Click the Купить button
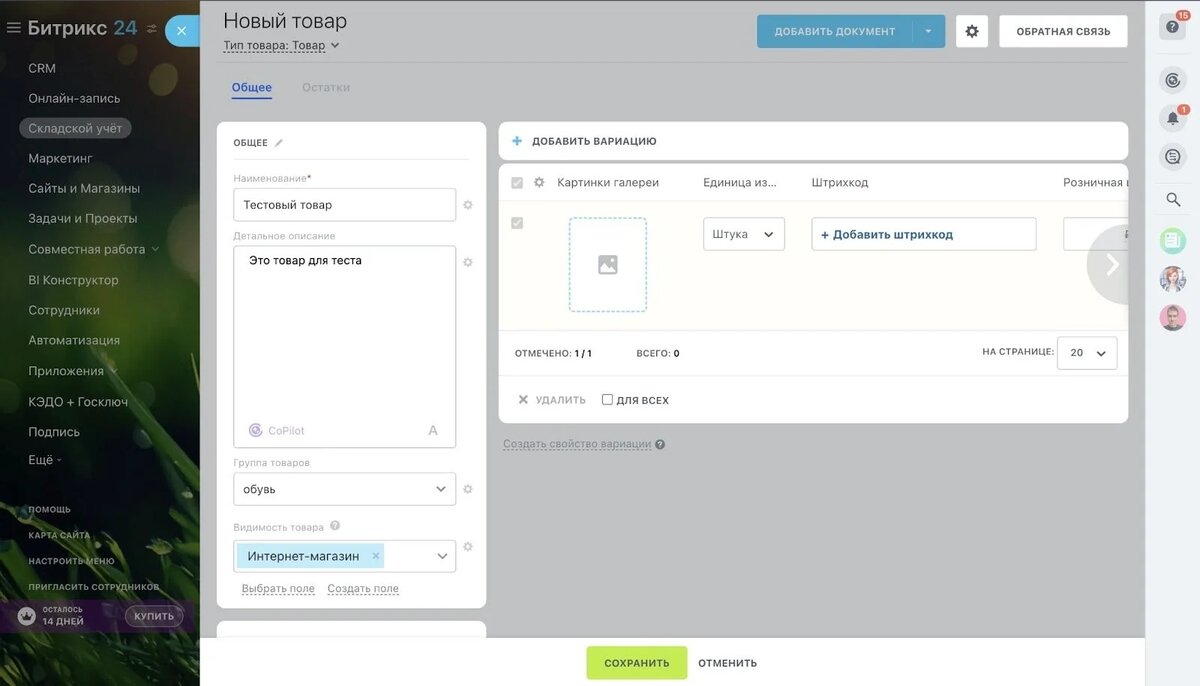Screen dimensions: 1200x686 coord(154,616)
